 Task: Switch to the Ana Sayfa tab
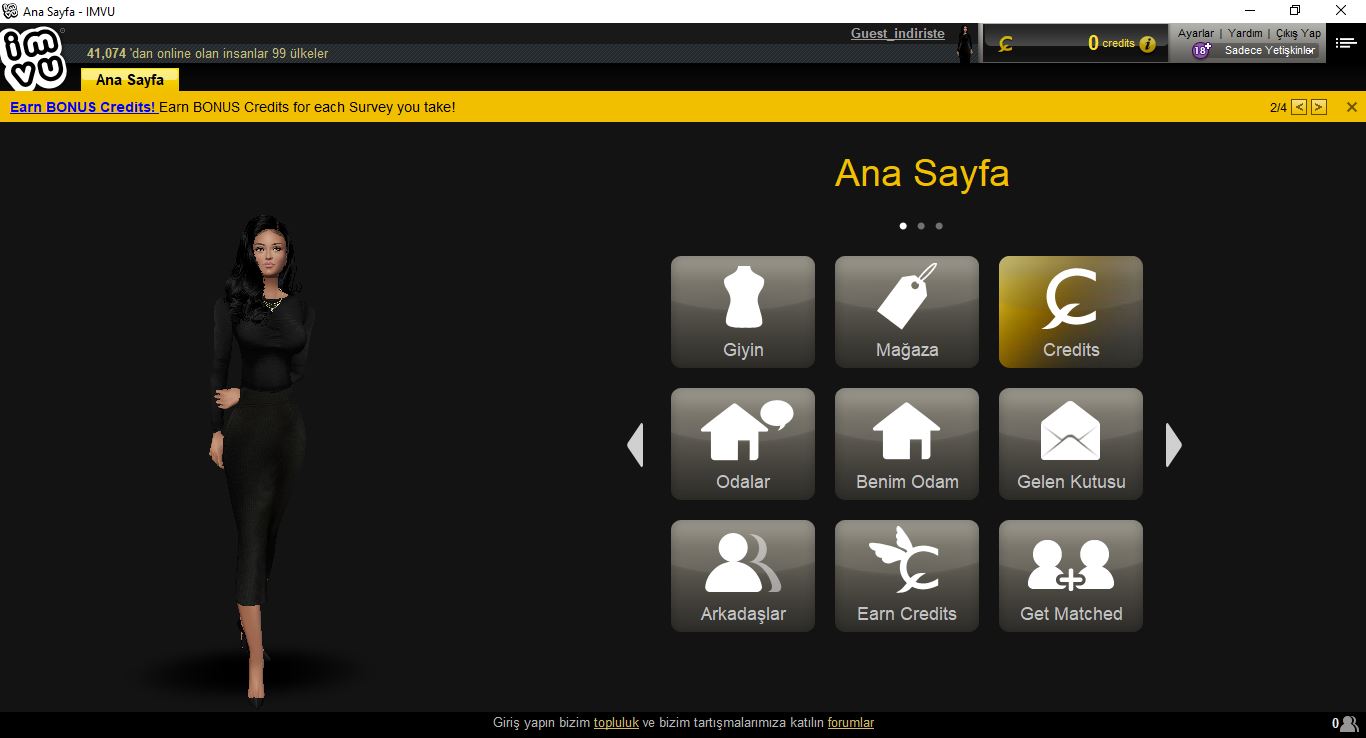coord(130,80)
